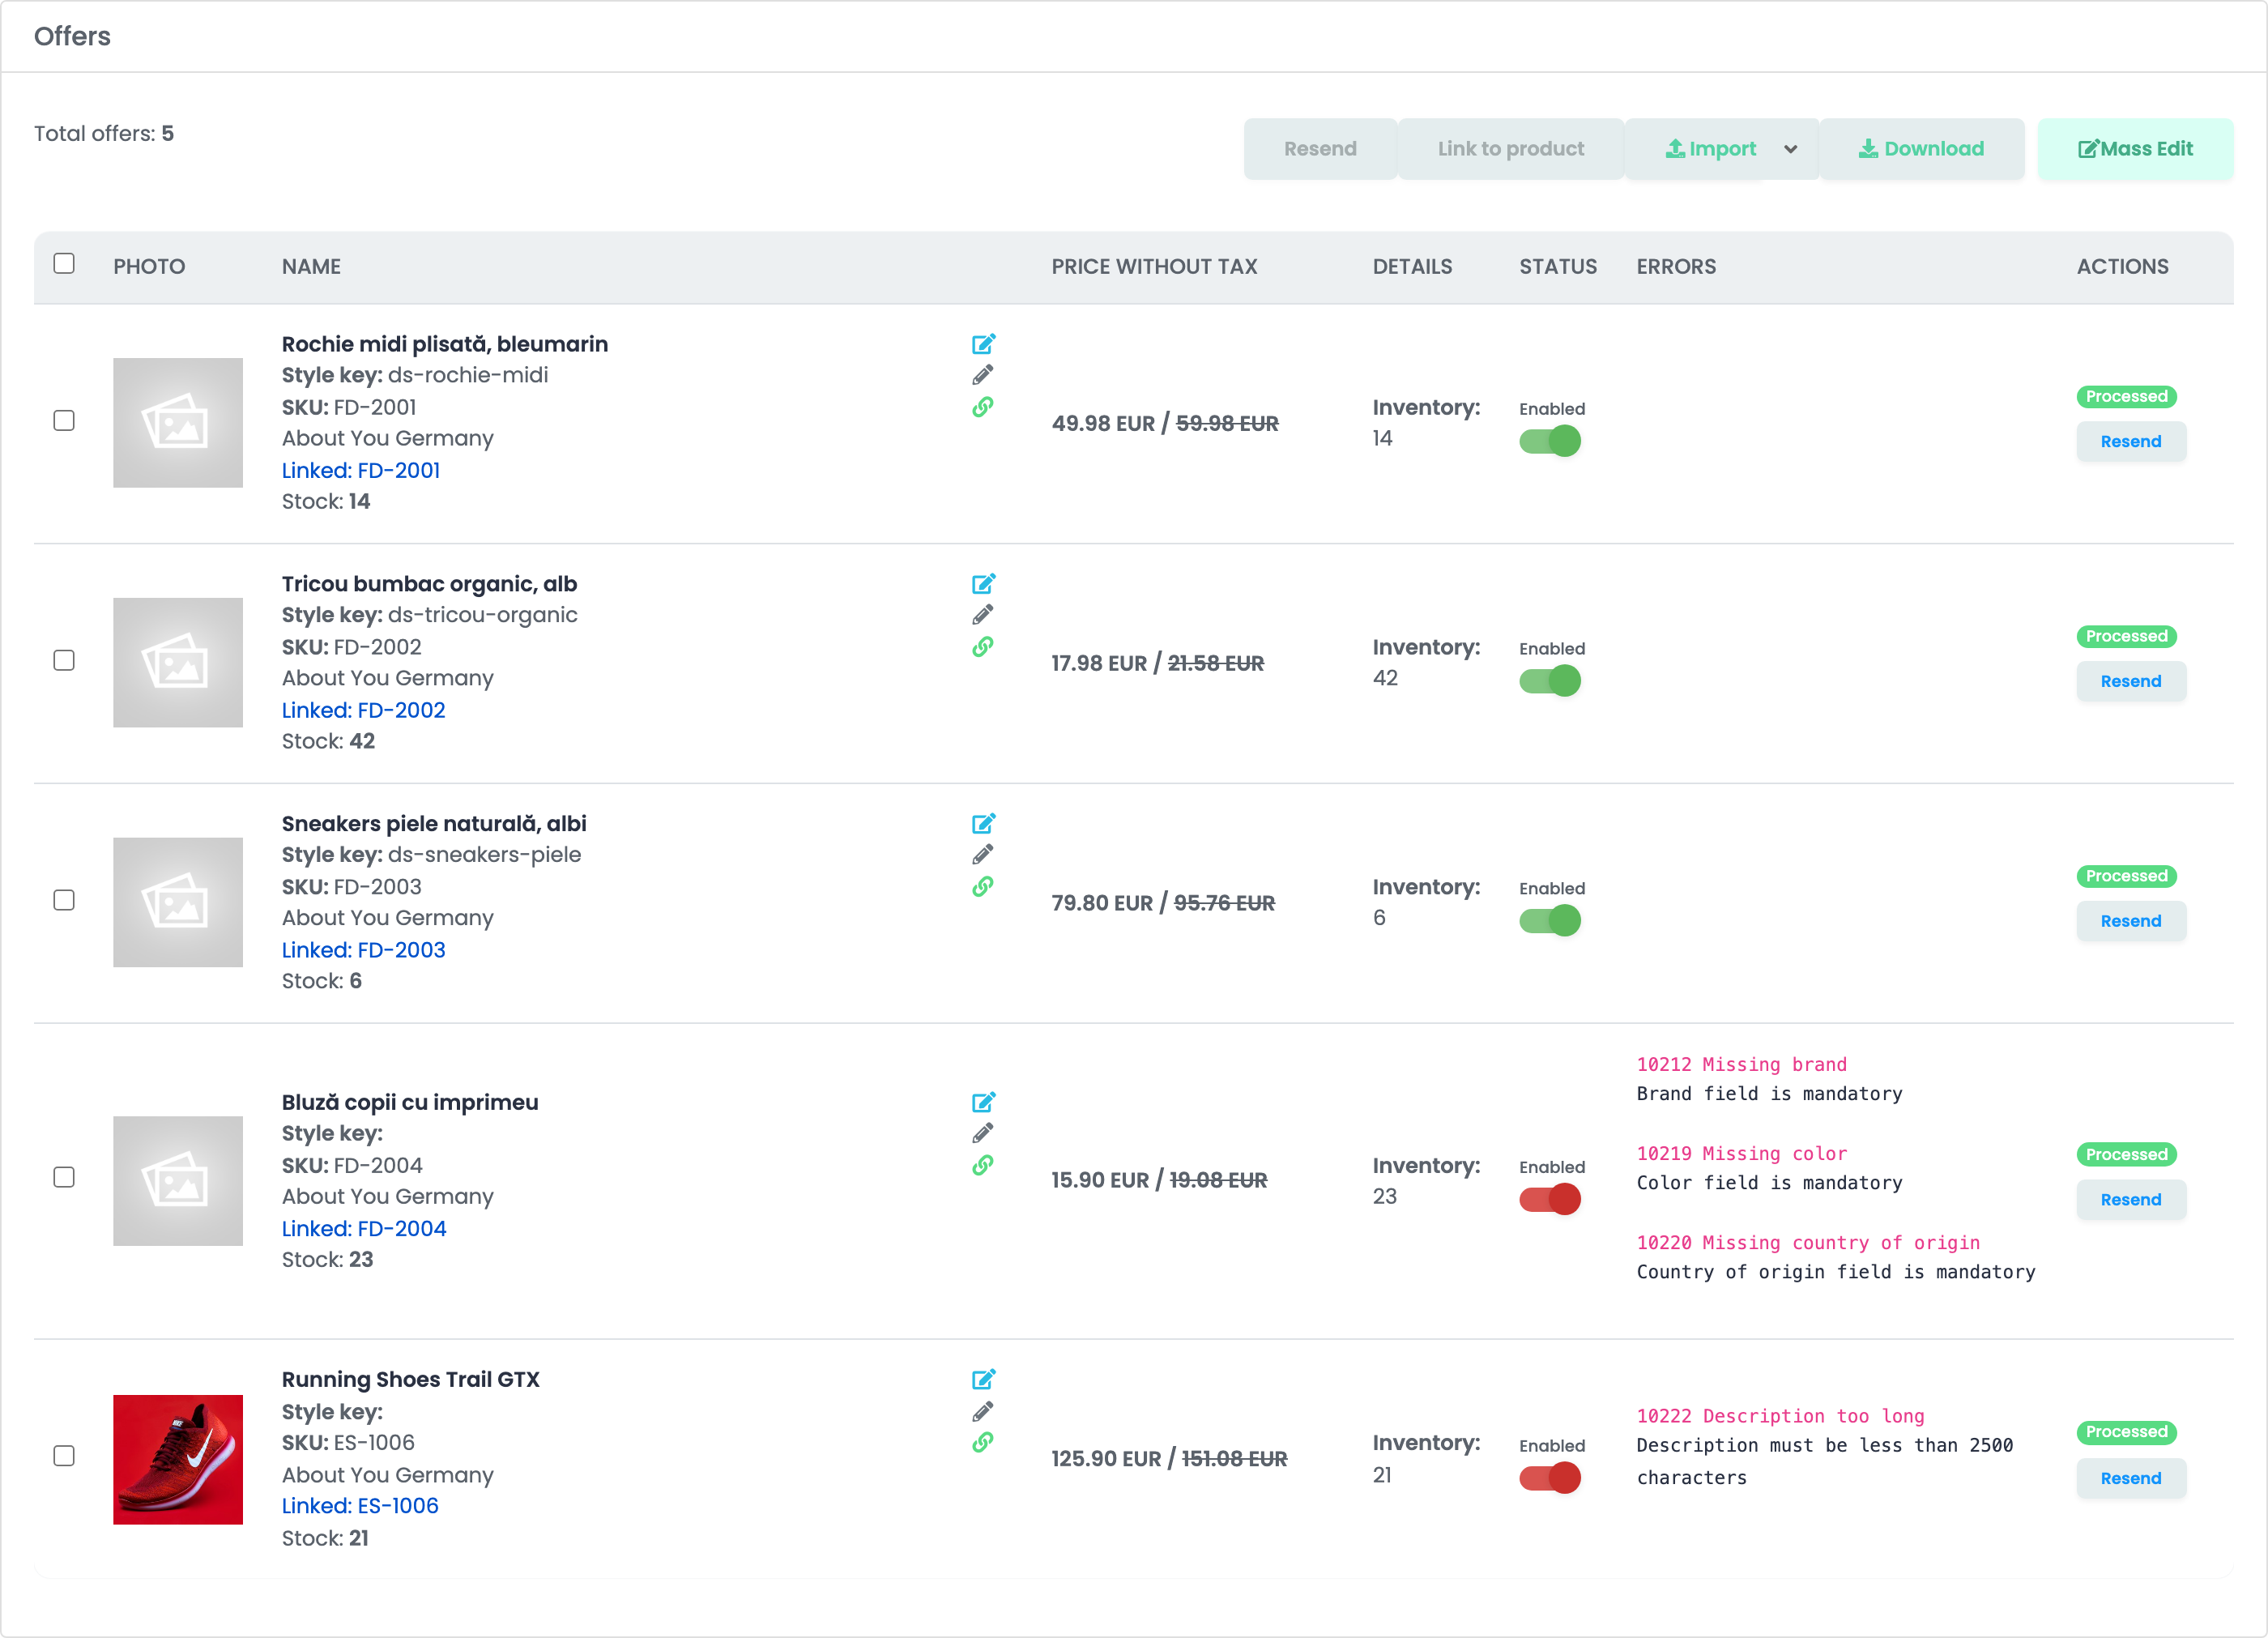Open Linked: FD-2002 product link
This screenshot has height=1638, width=2268.
363,710
